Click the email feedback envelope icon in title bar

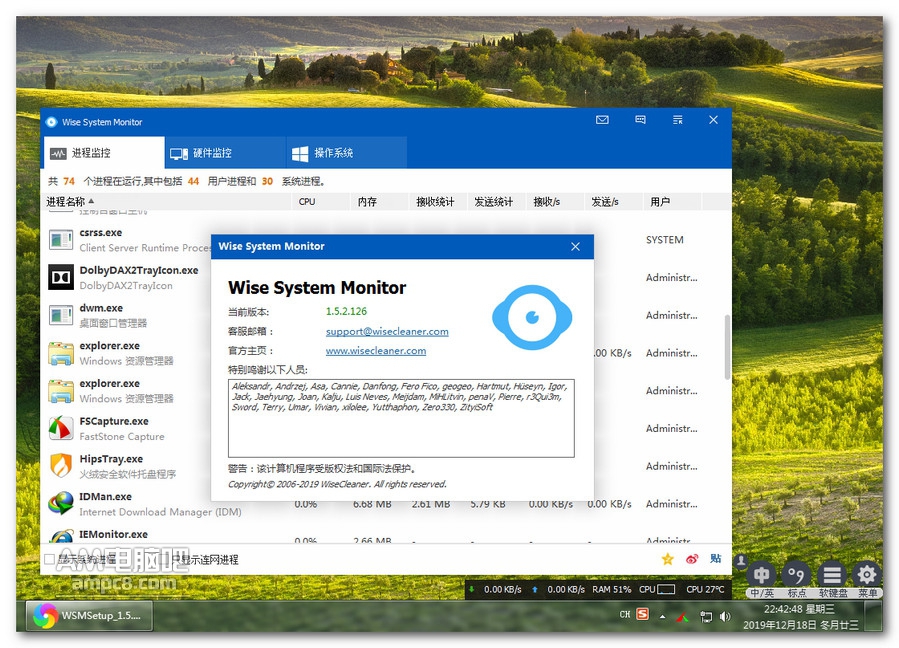click(602, 120)
